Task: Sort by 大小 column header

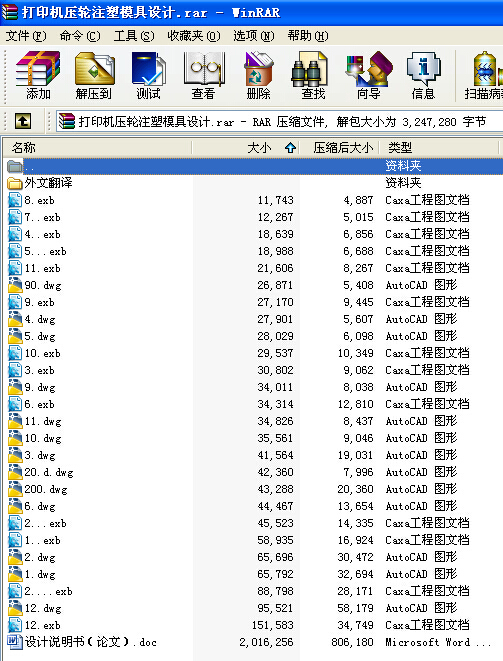Action: [246, 148]
